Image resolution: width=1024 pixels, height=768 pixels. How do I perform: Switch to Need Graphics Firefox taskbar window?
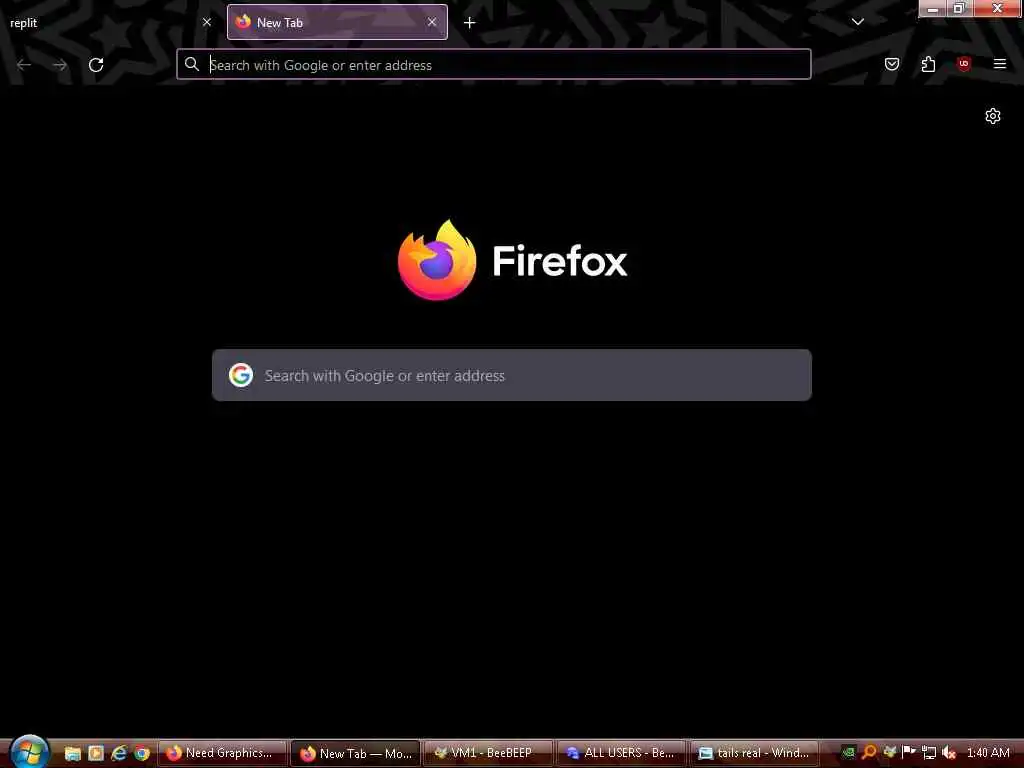pyautogui.click(x=222, y=754)
